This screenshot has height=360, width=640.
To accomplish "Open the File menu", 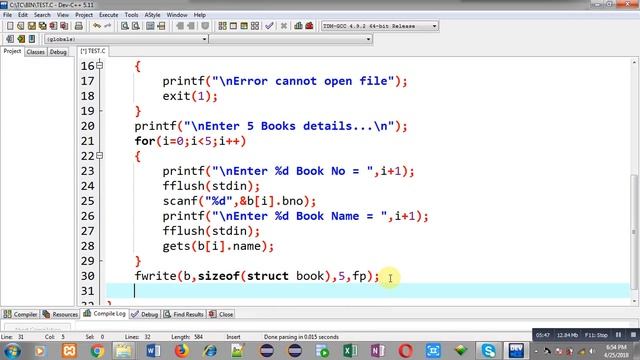I will click(7, 15).
